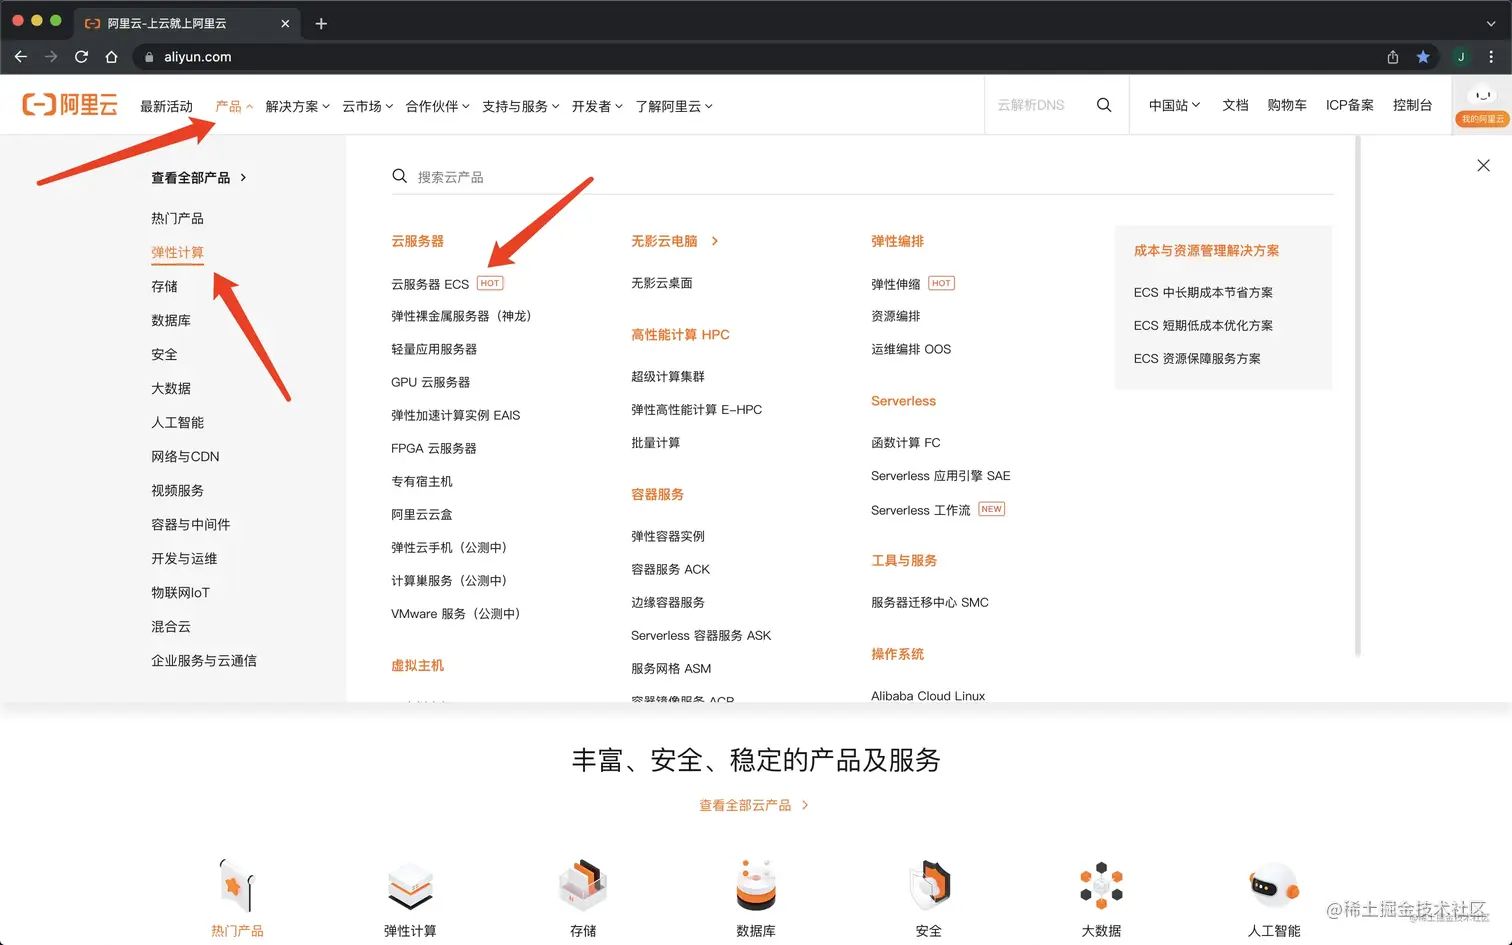
Task: Click the 查看全部云产品 link
Action: tap(754, 805)
